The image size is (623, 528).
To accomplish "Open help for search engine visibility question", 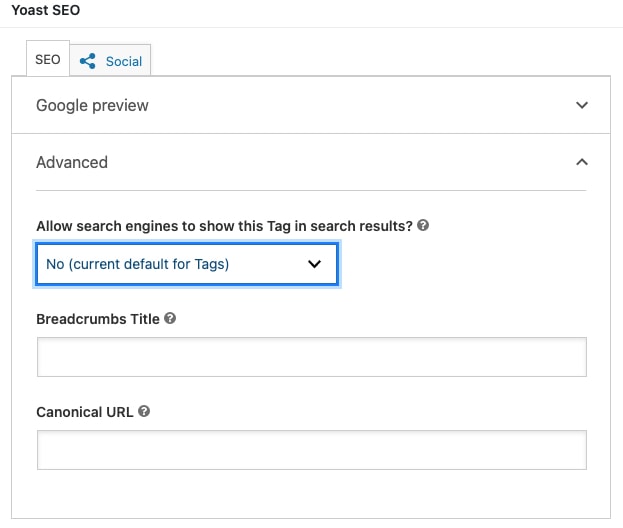I will tap(423, 226).
